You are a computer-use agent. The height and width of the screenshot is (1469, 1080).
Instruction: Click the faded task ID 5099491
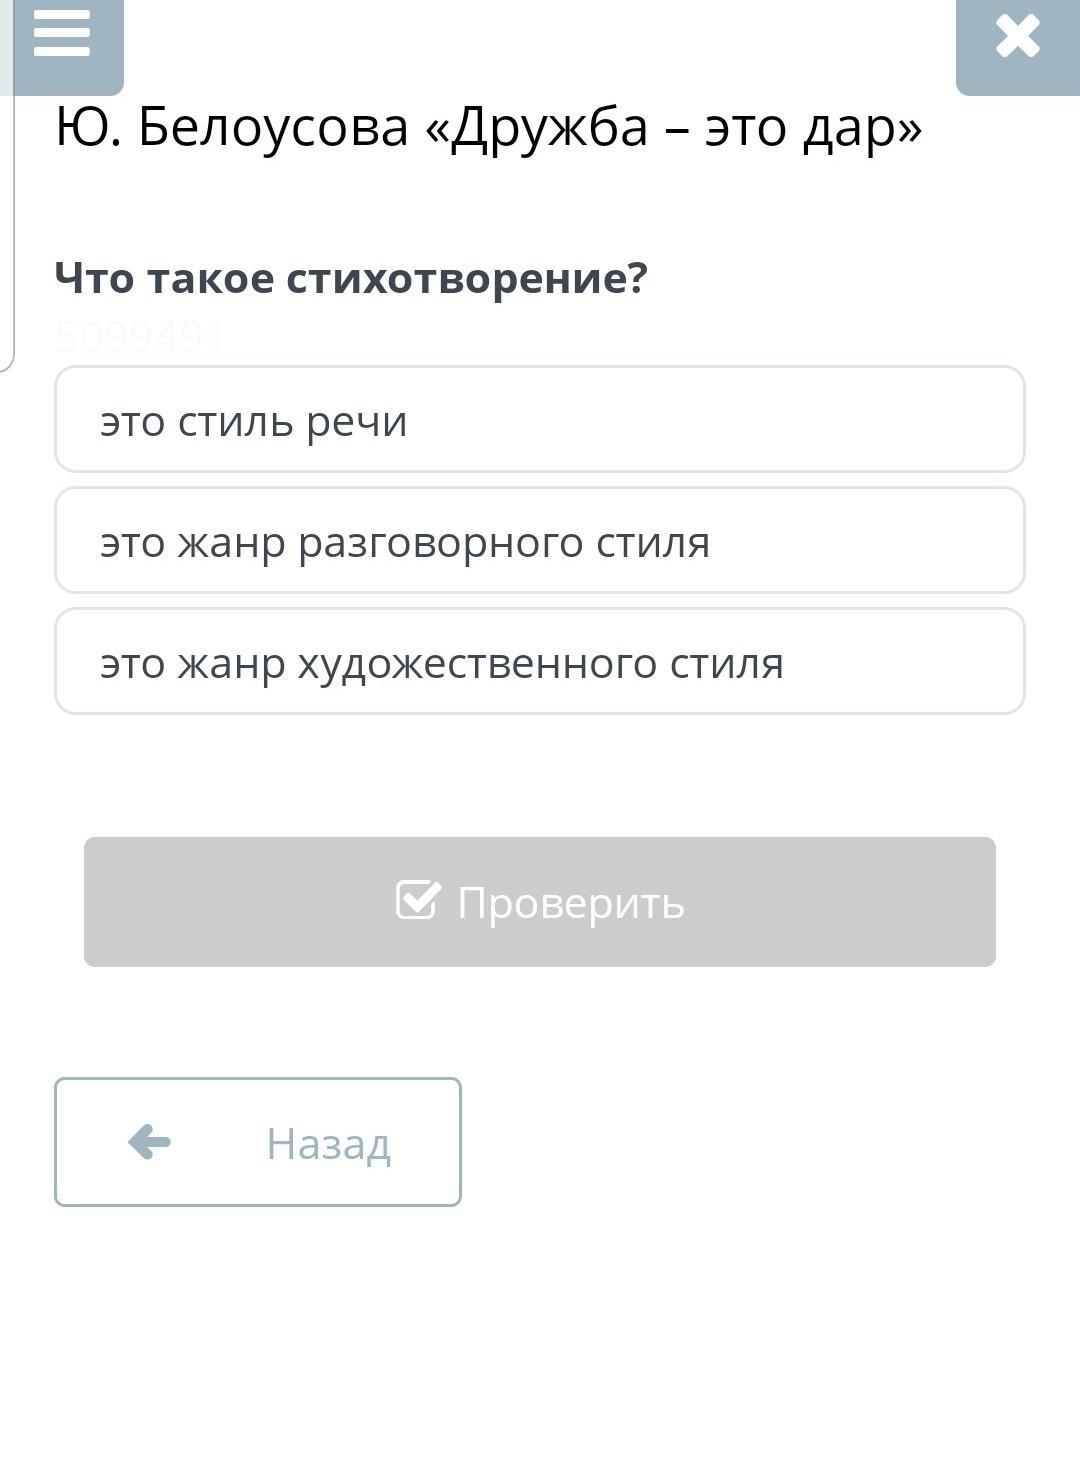point(140,337)
